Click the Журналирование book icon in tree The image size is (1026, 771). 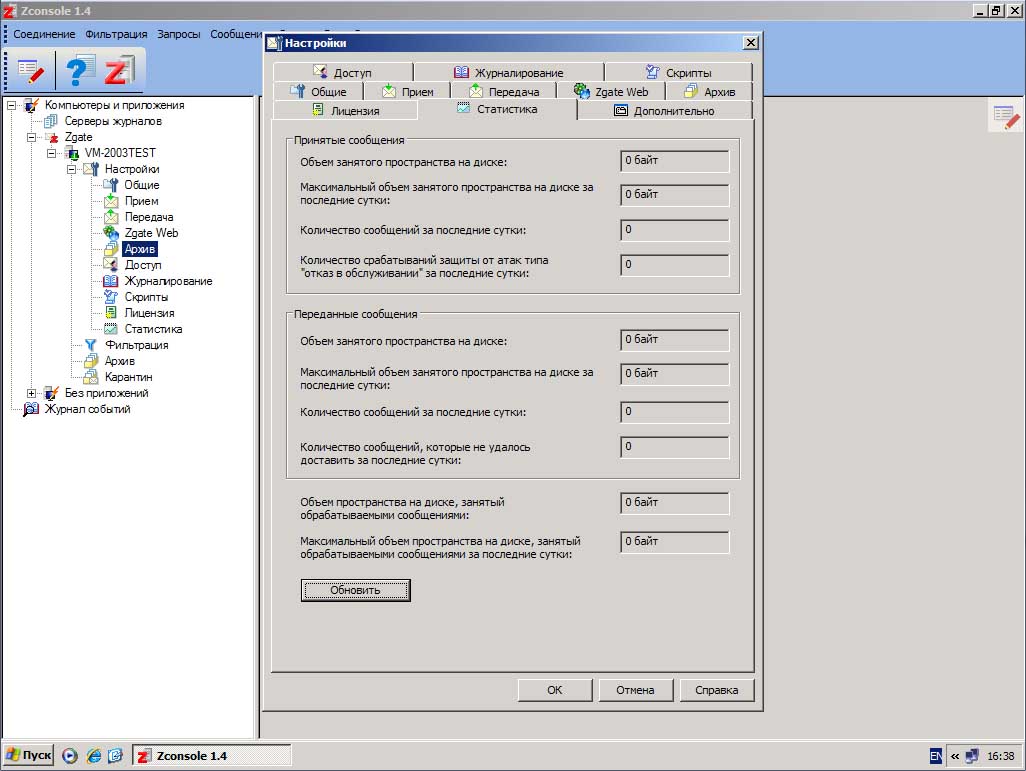pos(111,281)
